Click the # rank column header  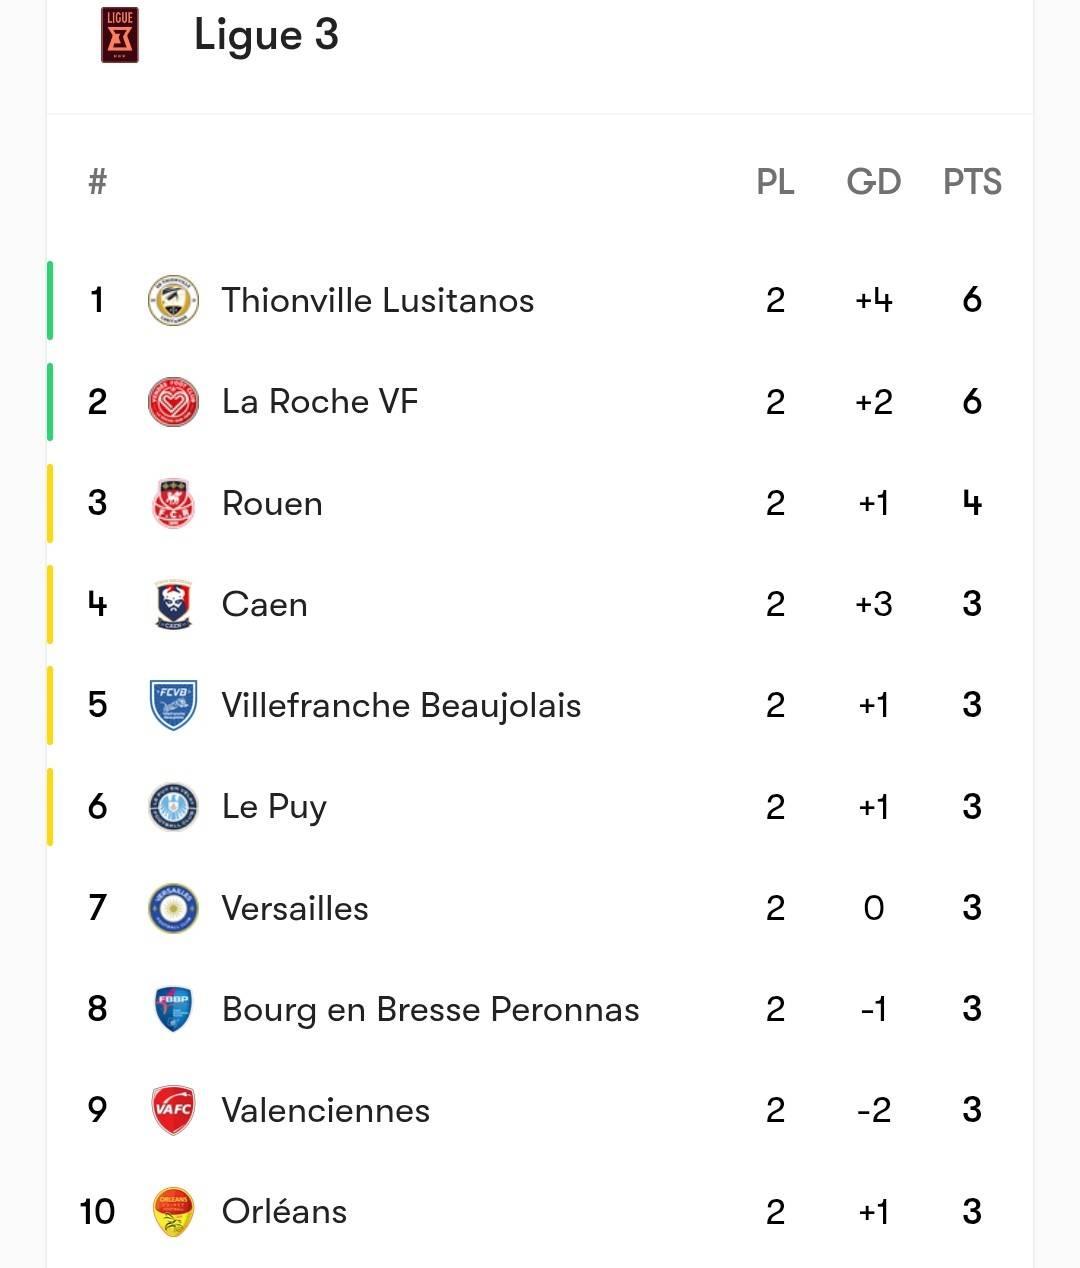pyautogui.click(x=97, y=182)
